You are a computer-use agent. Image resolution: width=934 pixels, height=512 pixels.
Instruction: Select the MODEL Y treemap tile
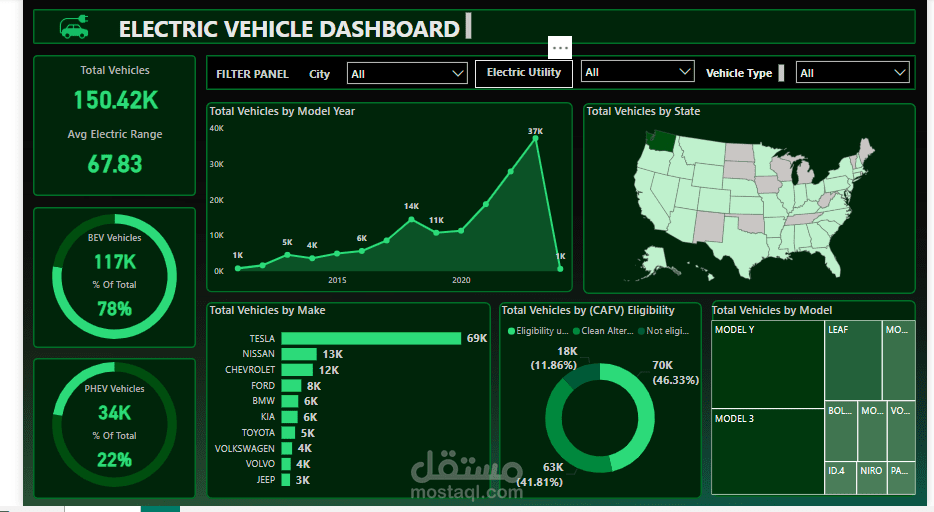pyautogui.click(x=768, y=364)
